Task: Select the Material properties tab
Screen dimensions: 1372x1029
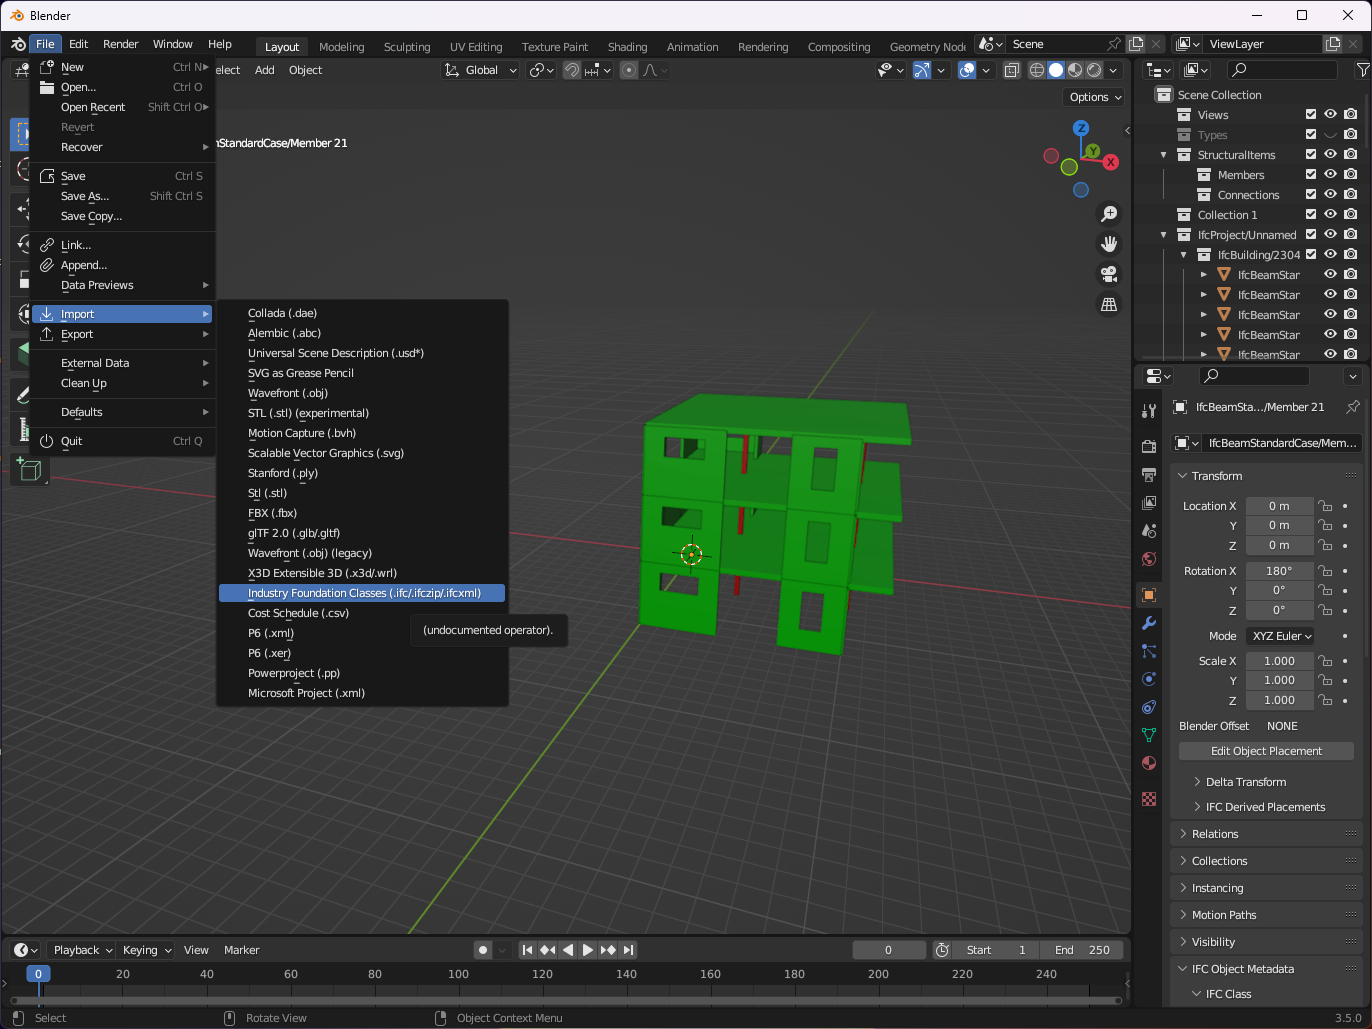Action: (1148, 763)
